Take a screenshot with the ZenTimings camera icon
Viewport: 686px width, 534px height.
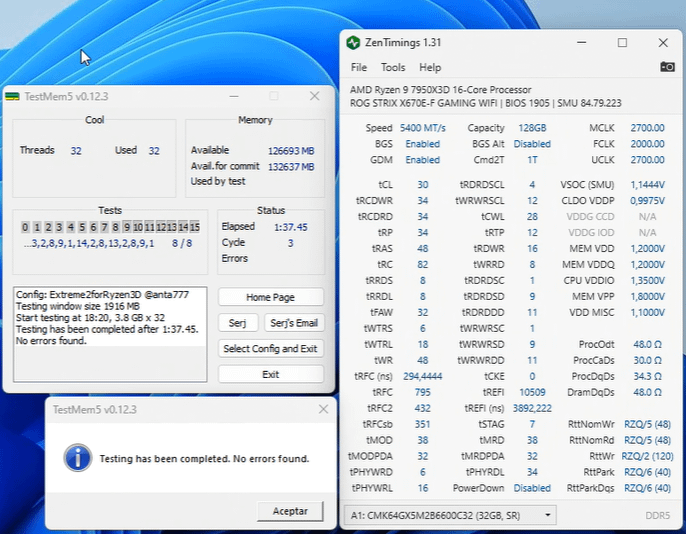coord(667,67)
